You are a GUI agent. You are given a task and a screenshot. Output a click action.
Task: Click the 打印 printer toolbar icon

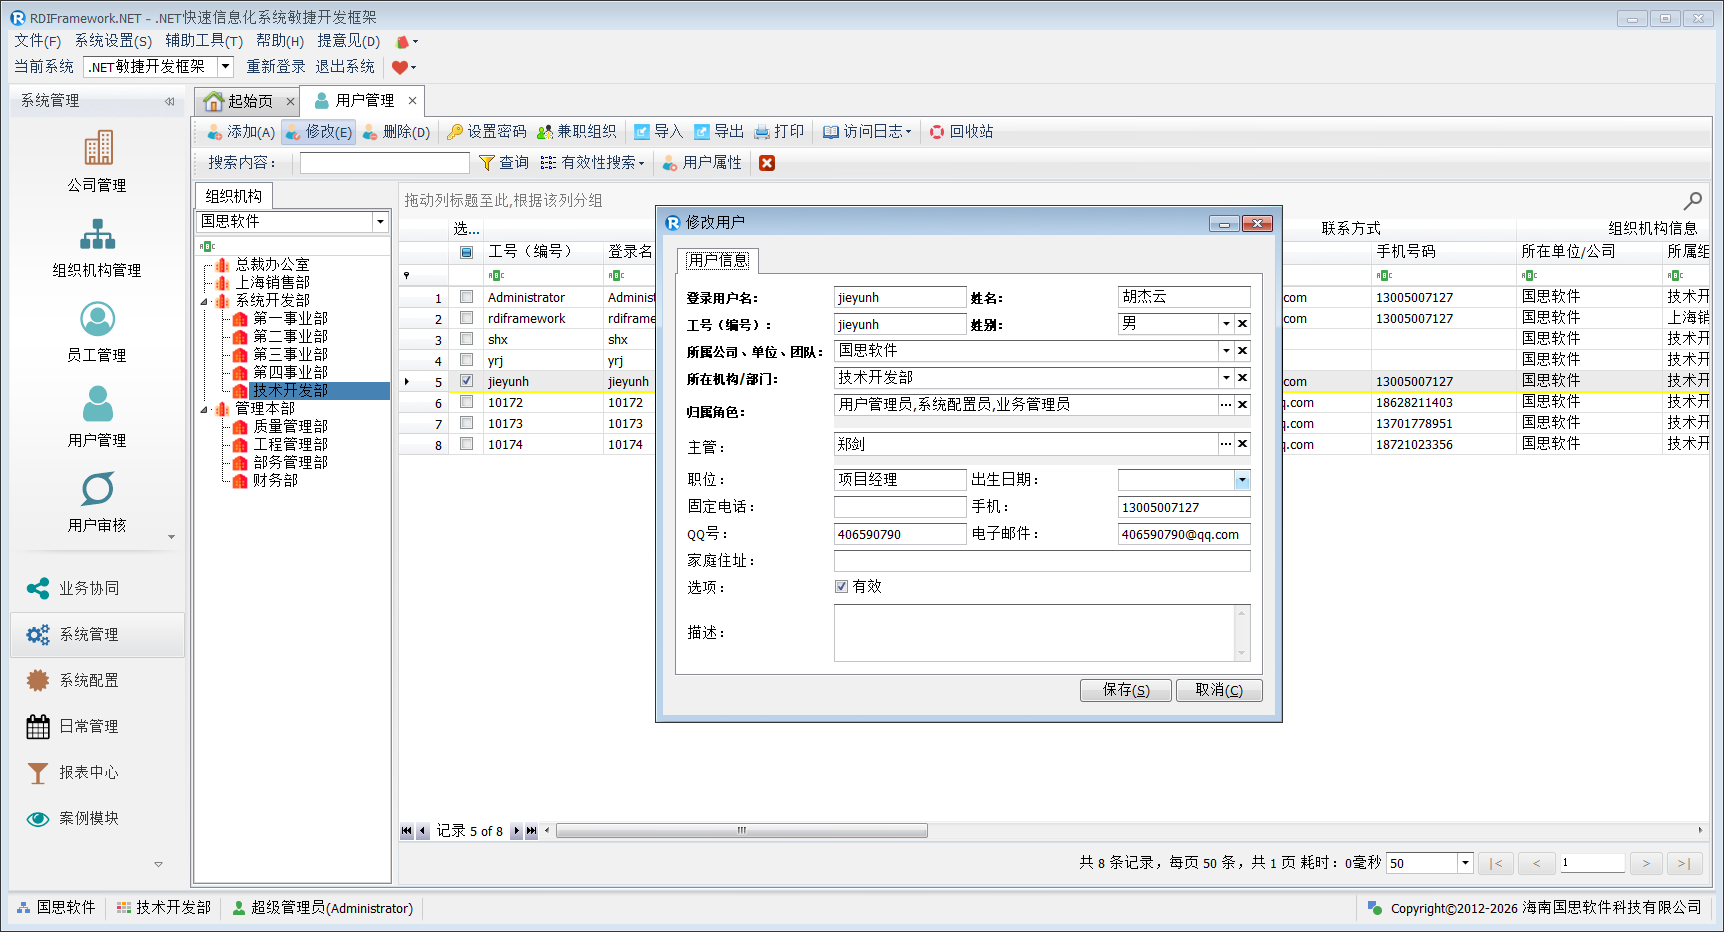(762, 132)
